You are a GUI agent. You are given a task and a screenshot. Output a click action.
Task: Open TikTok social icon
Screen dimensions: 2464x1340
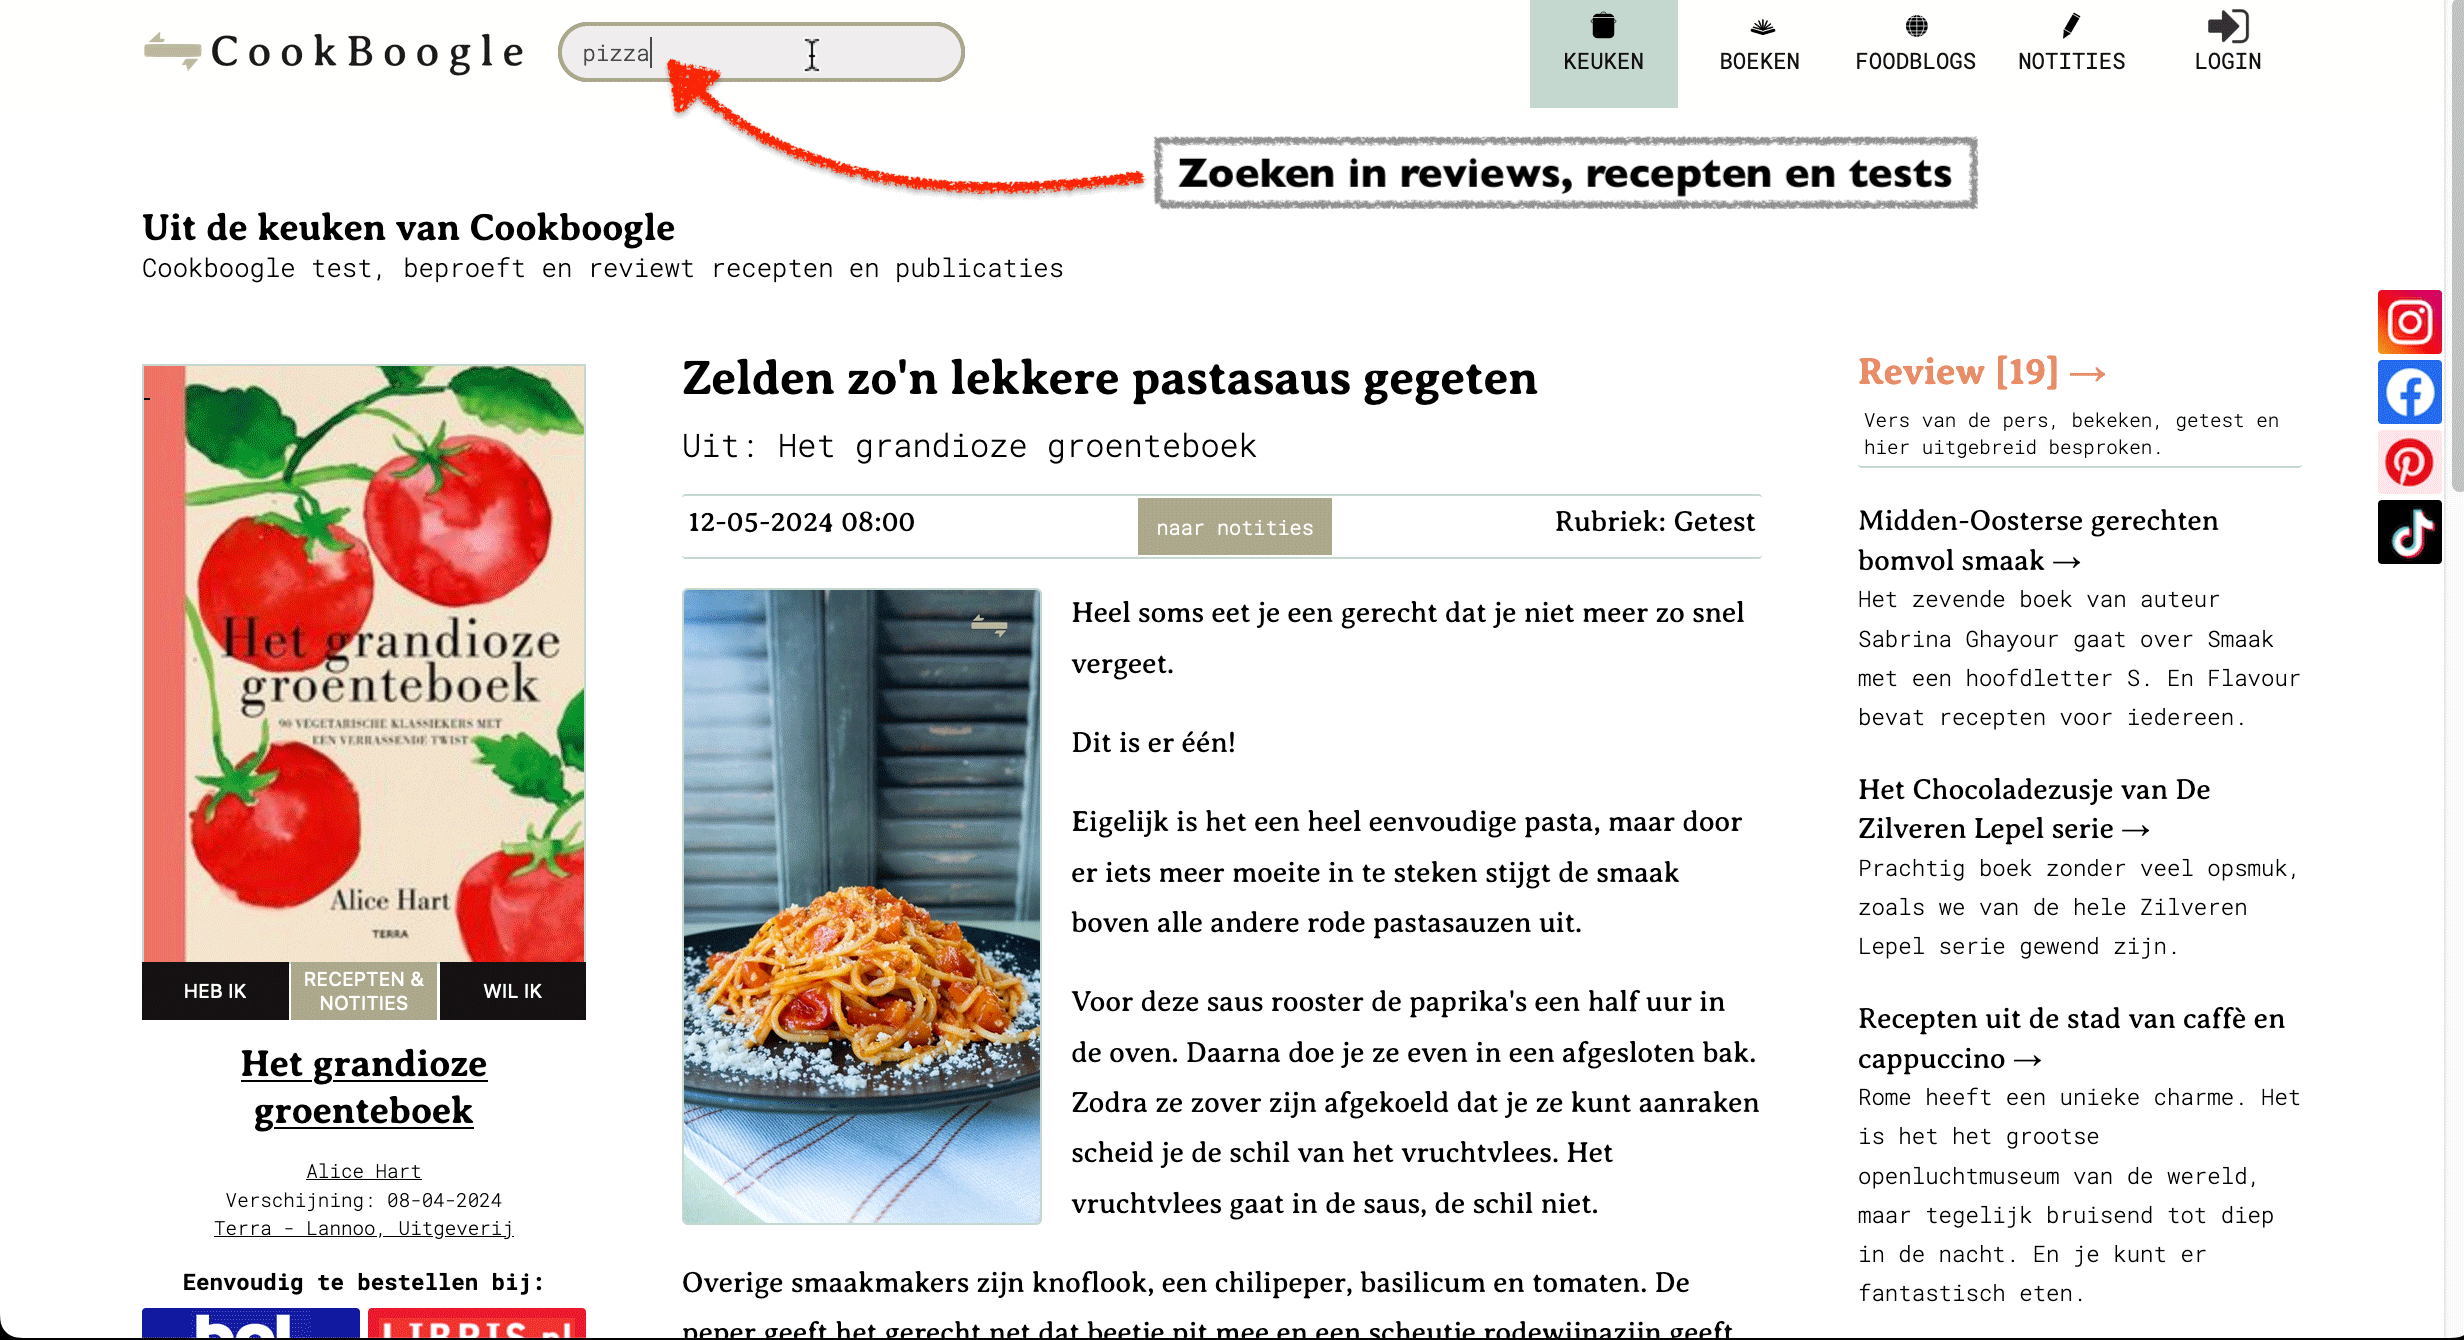[x=2409, y=532]
